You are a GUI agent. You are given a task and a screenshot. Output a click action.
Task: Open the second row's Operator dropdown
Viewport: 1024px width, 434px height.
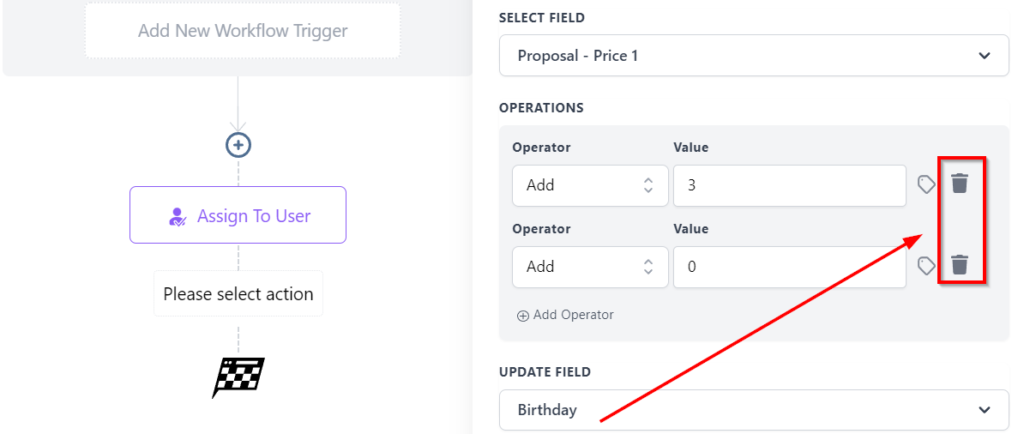click(588, 267)
